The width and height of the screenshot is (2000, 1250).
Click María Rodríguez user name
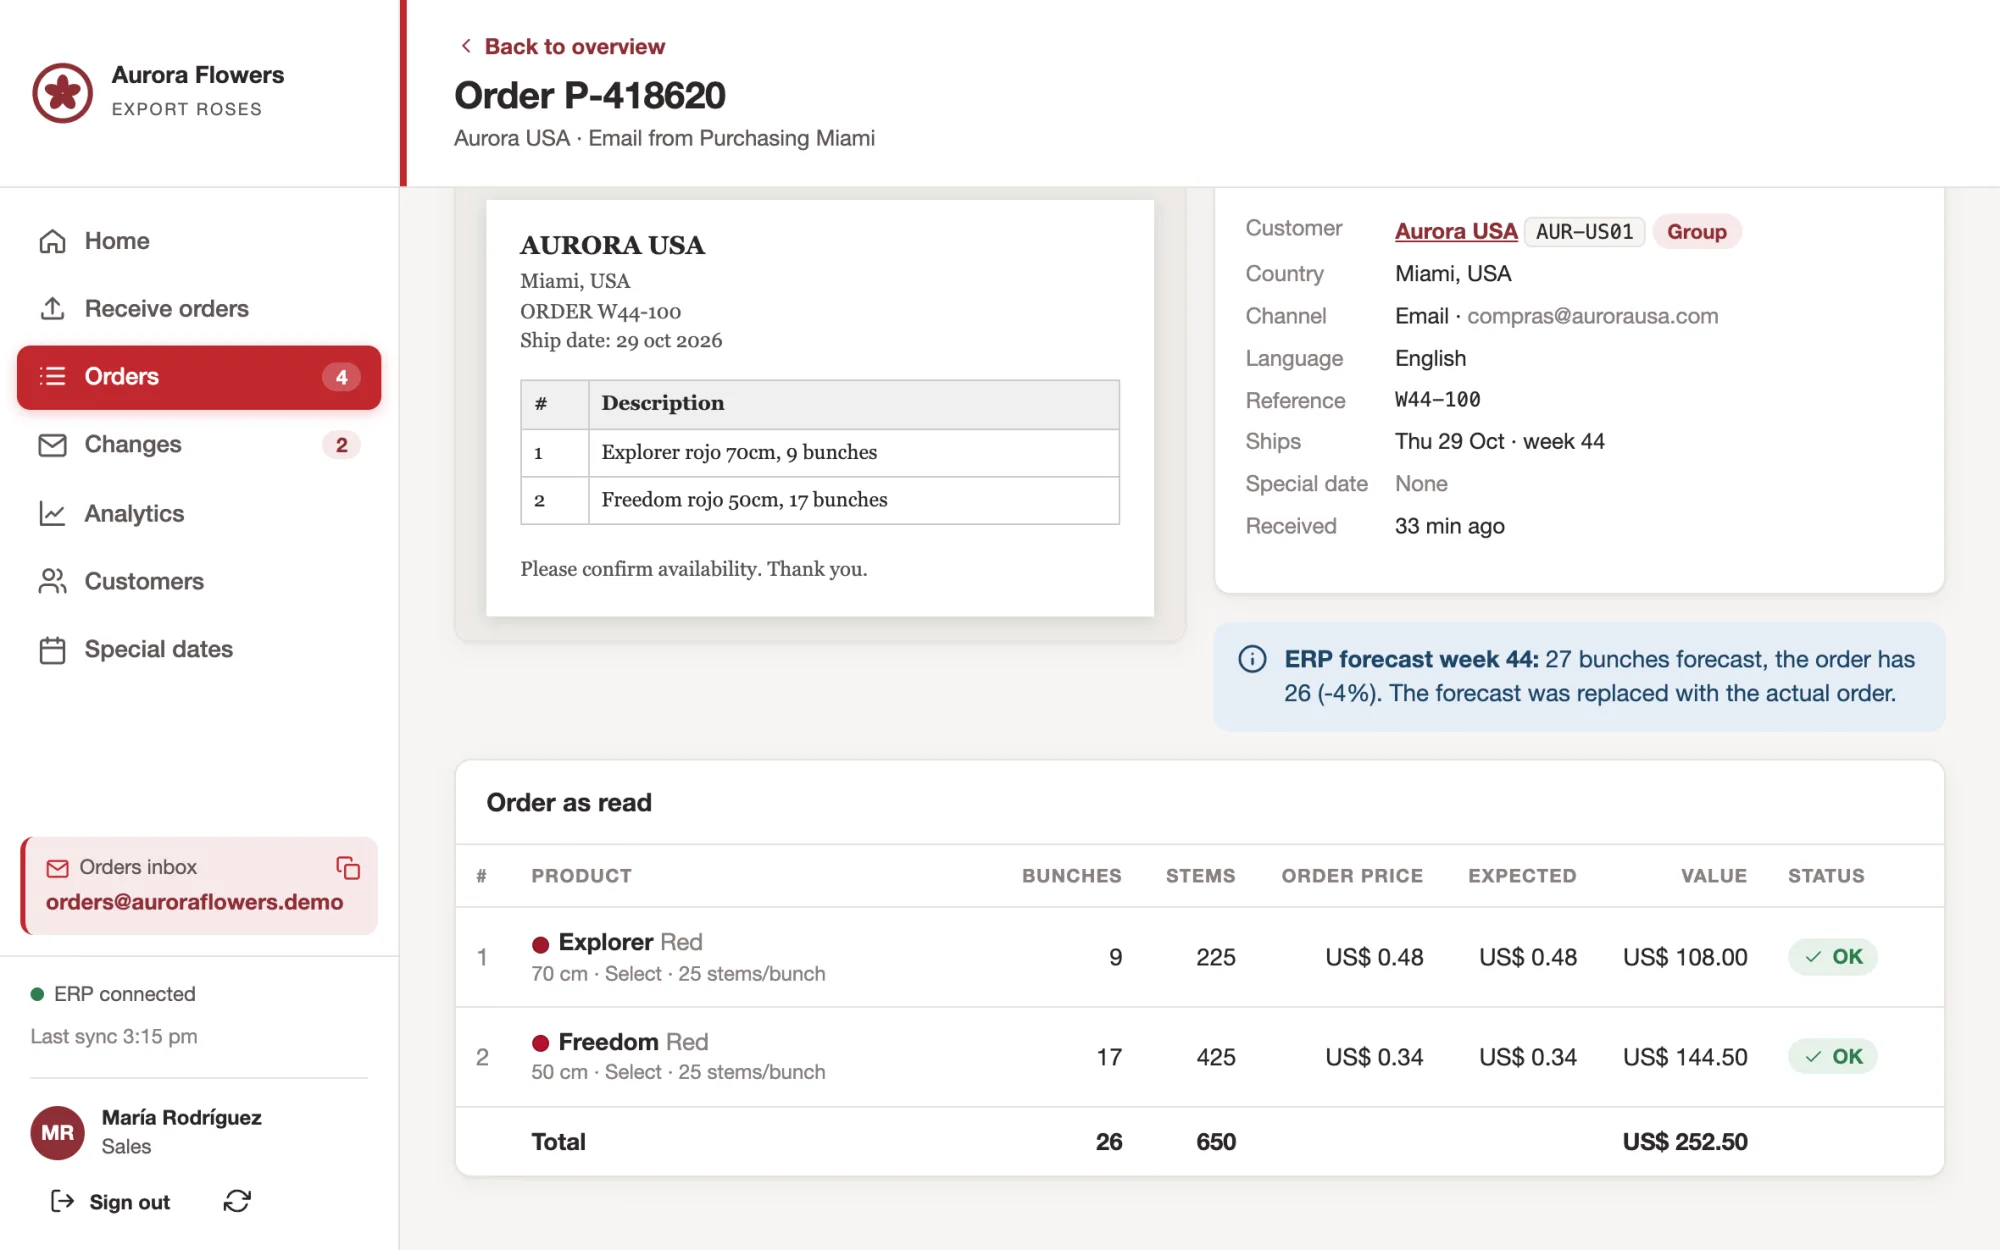pyautogui.click(x=181, y=1117)
